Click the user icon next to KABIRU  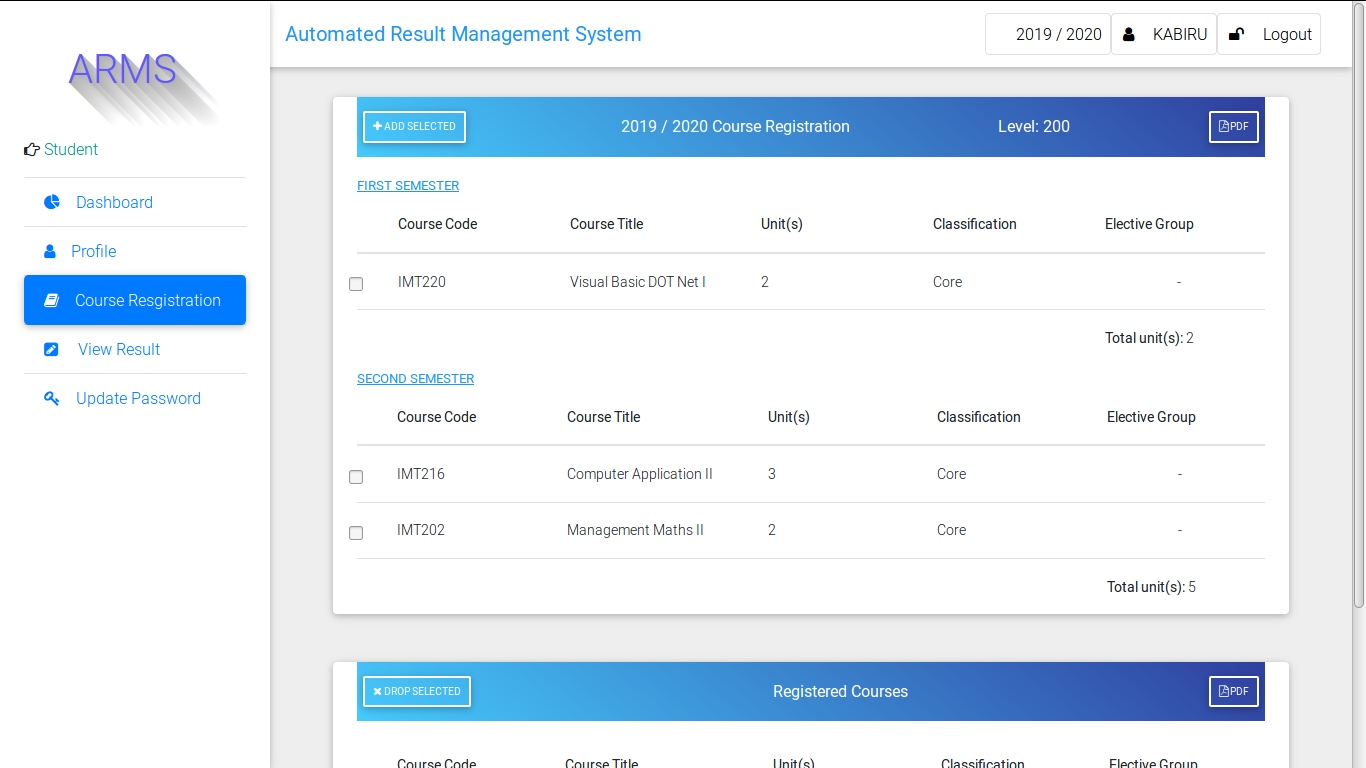click(1129, 33)
